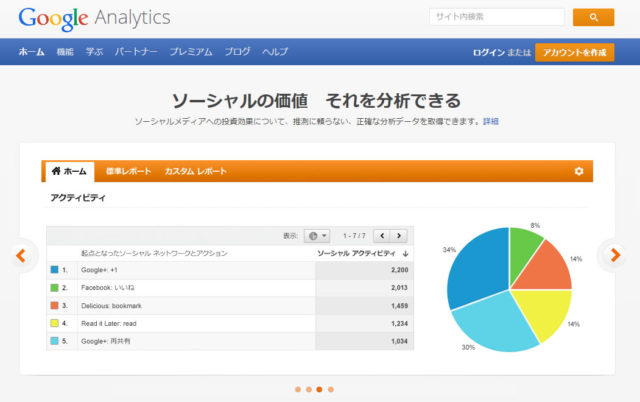Screen dimensions: 640x402
Task: Open 学ぶ in the navigation bar
Action: [94, 52]
